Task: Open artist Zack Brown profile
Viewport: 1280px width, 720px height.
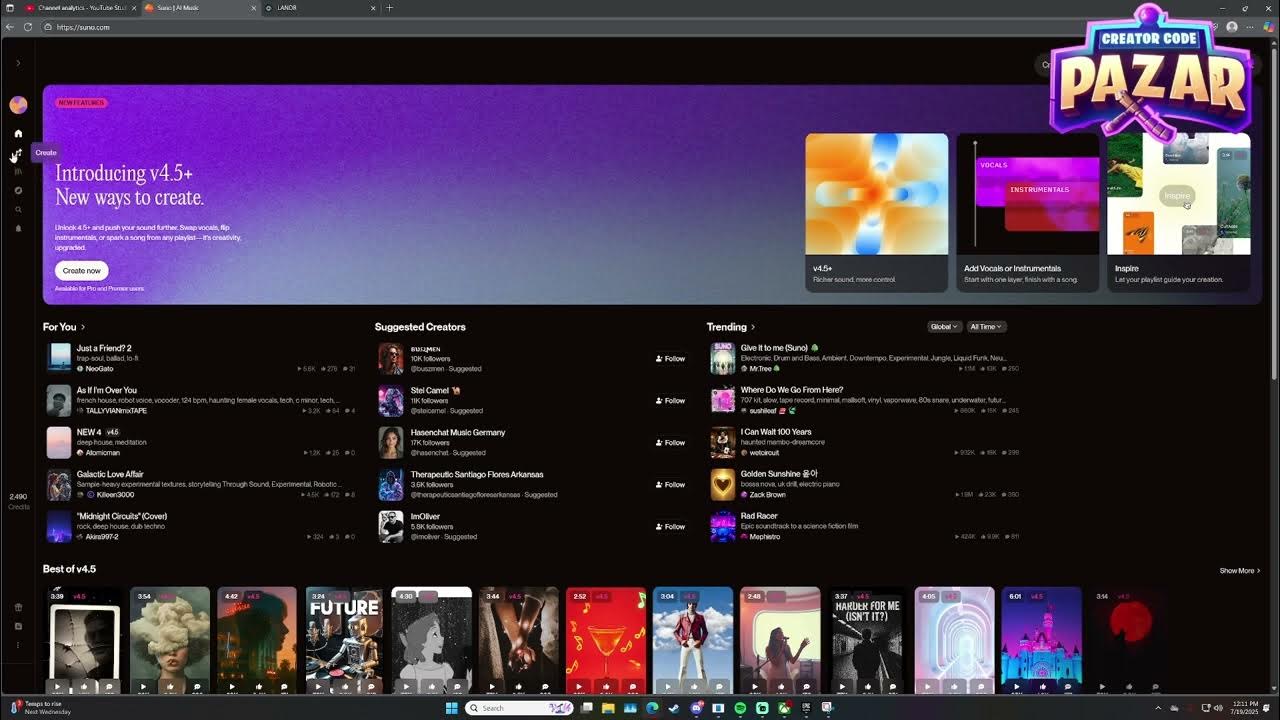Action: tap(768, 495)
